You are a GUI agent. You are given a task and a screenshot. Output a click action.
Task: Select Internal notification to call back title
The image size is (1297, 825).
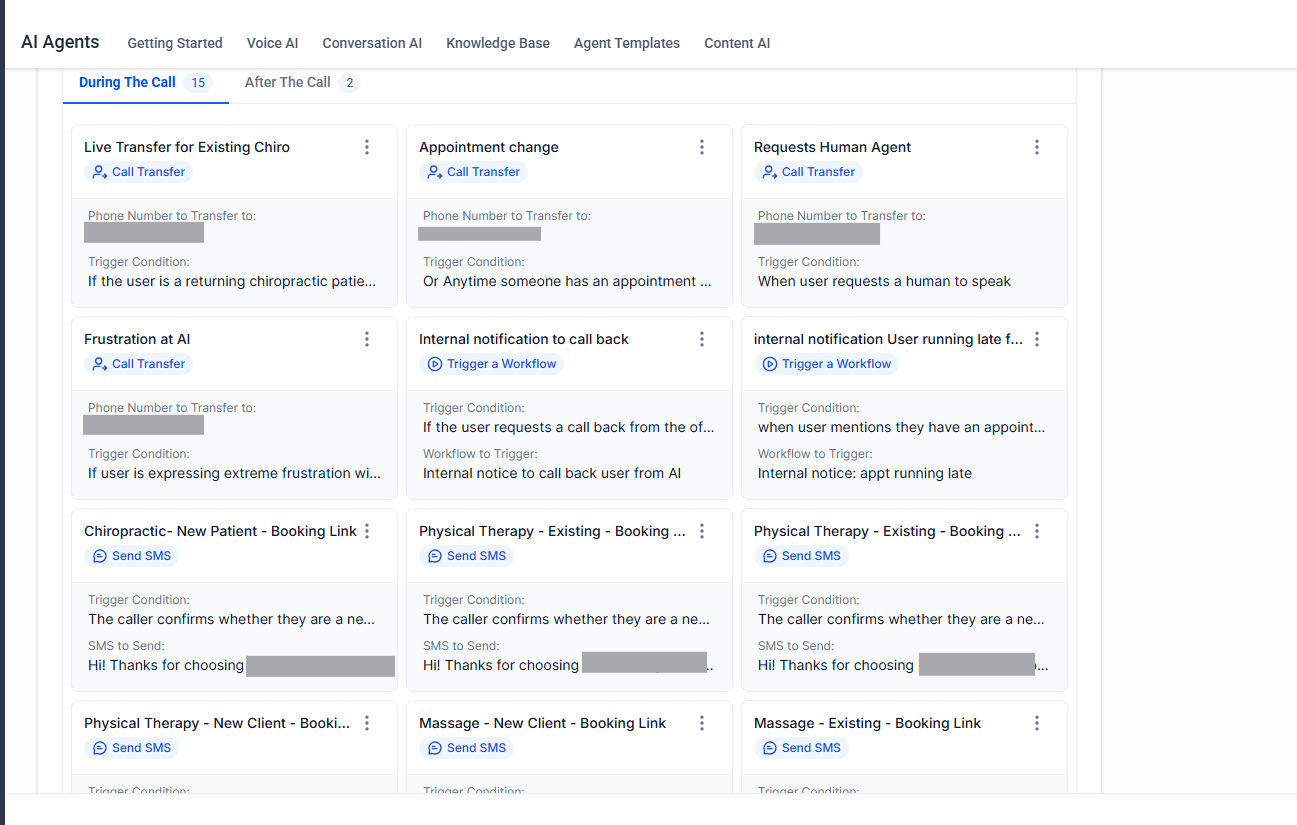click(524, 339)
